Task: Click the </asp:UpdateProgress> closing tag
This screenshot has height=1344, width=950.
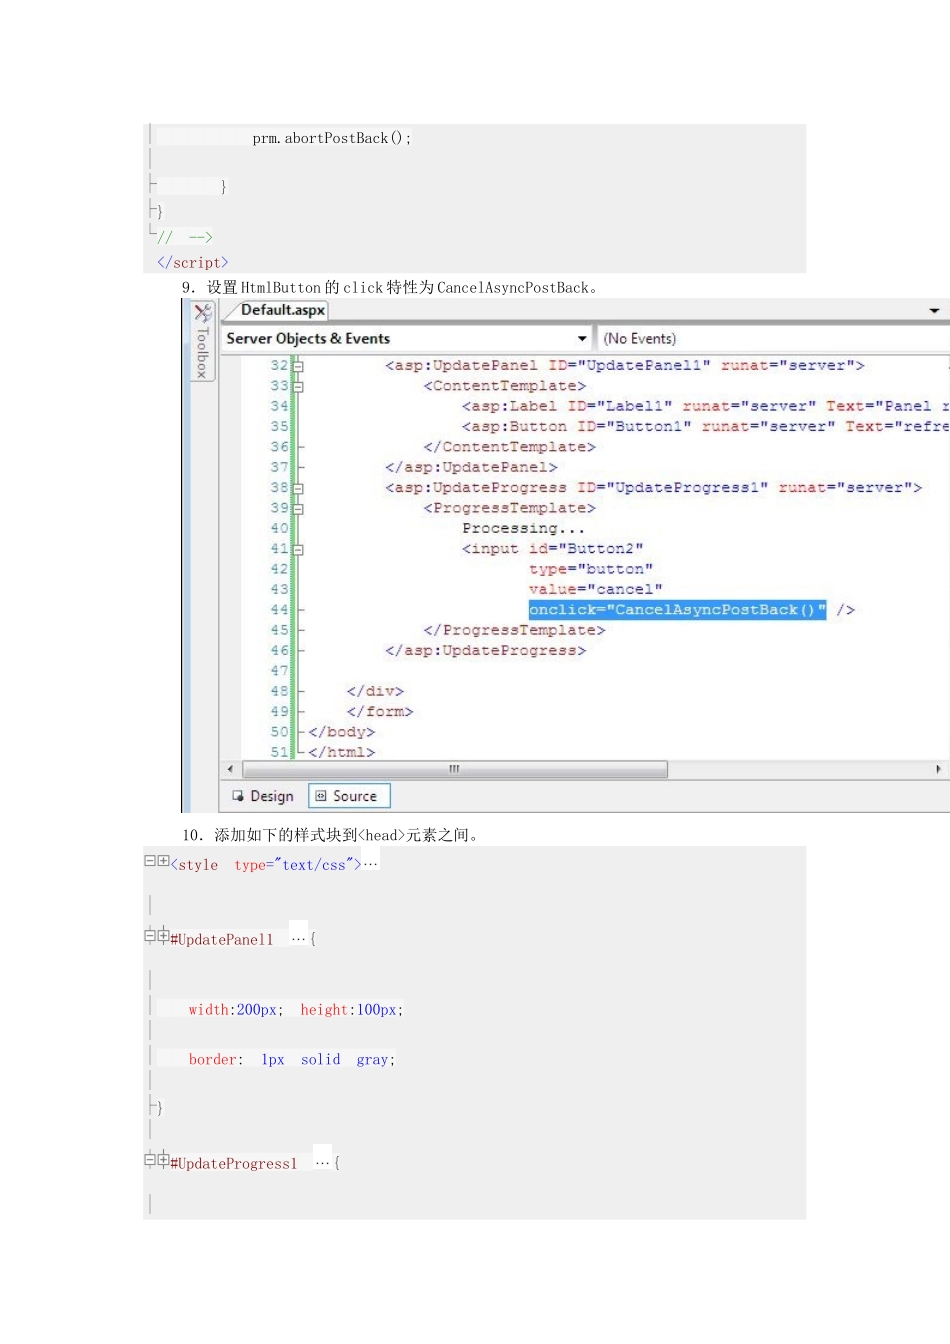Action: coord(485,650)
